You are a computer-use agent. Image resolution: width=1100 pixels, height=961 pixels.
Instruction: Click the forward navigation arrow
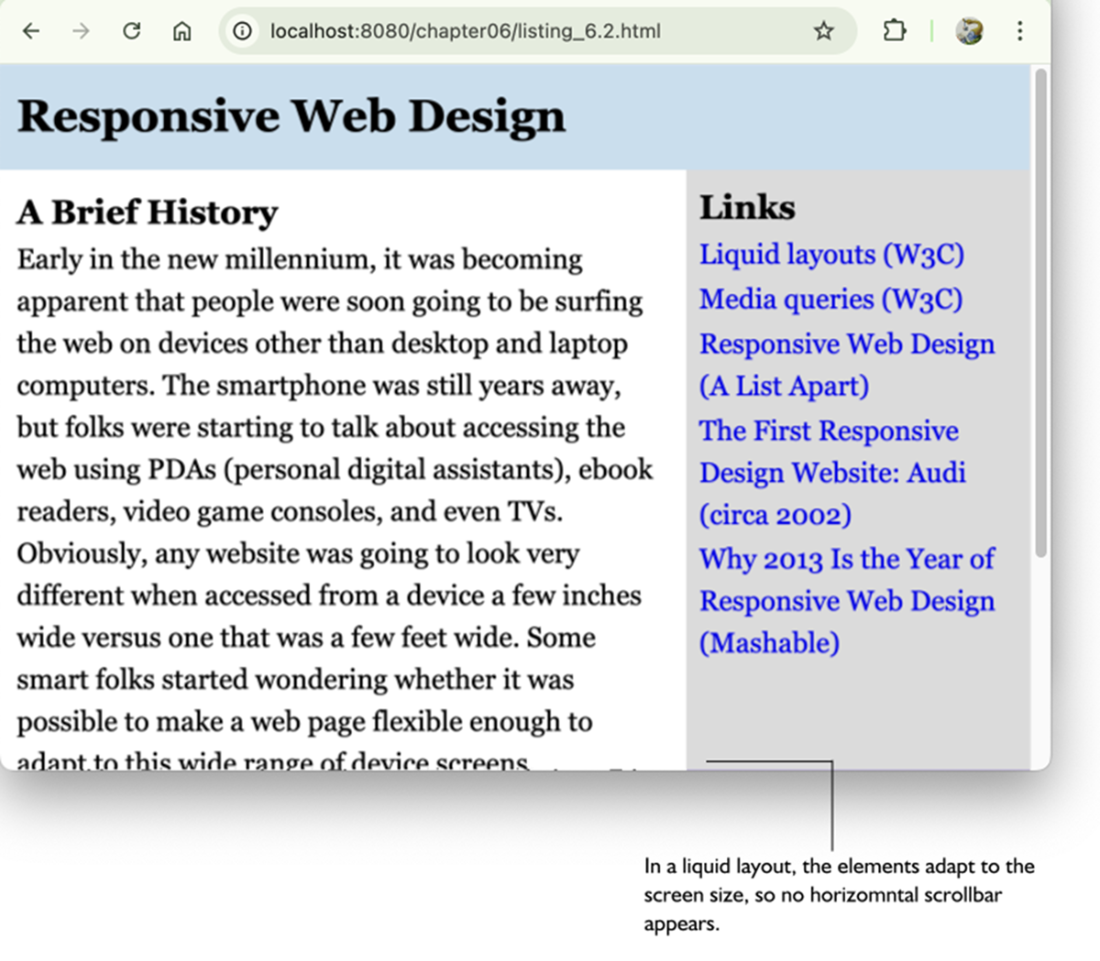(81, 31)
